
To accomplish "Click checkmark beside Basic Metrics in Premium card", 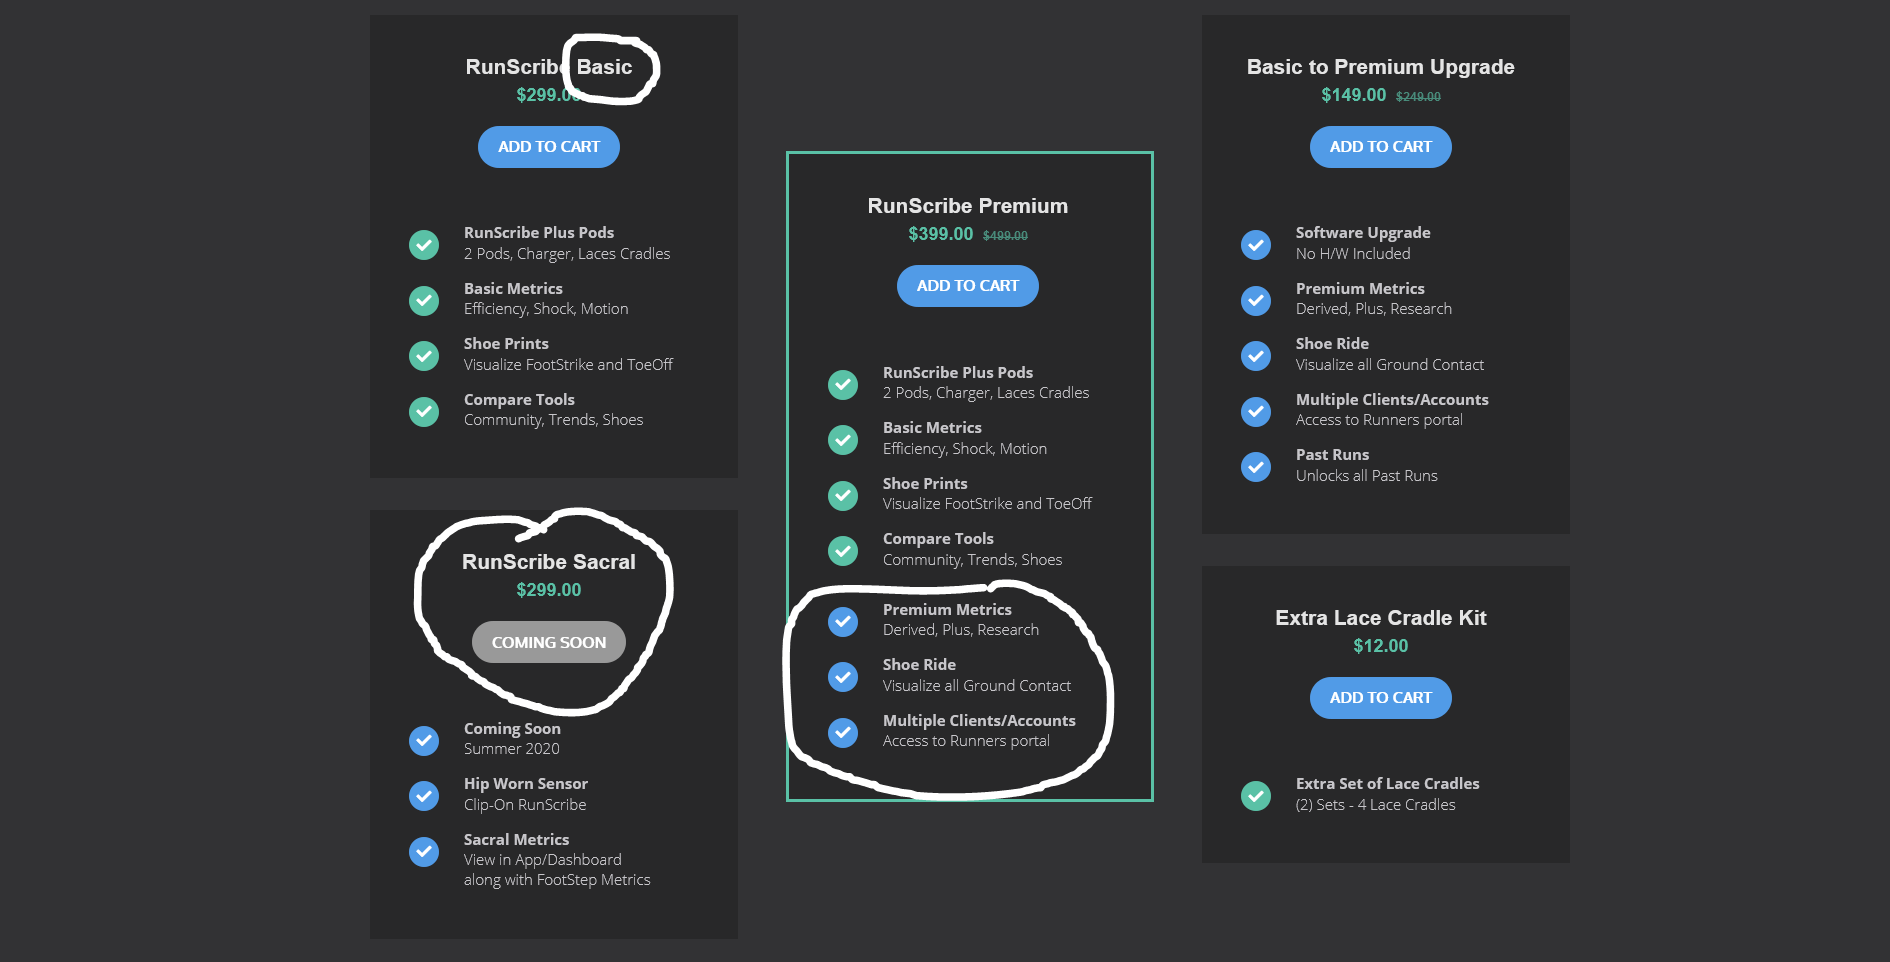I will click(843, 439).
